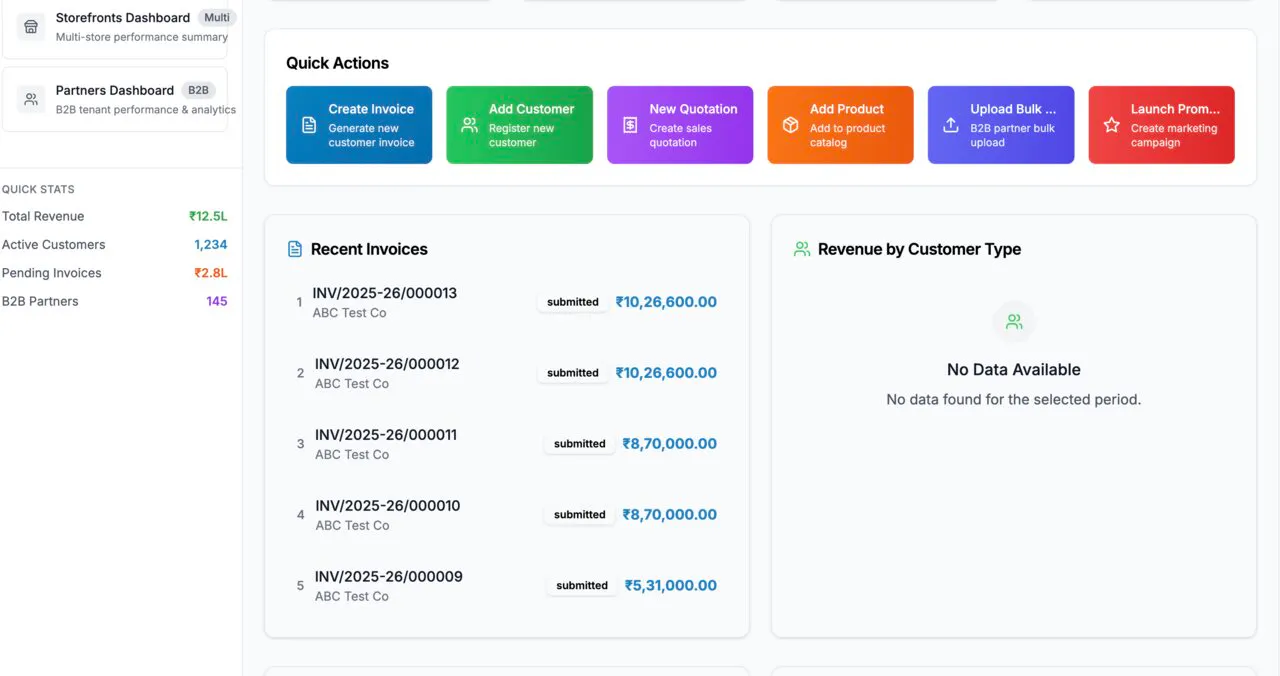Click the ₹5,31,000.00 amount on invoice 000009
The image size is (1280, 676).
click(671, 586)
